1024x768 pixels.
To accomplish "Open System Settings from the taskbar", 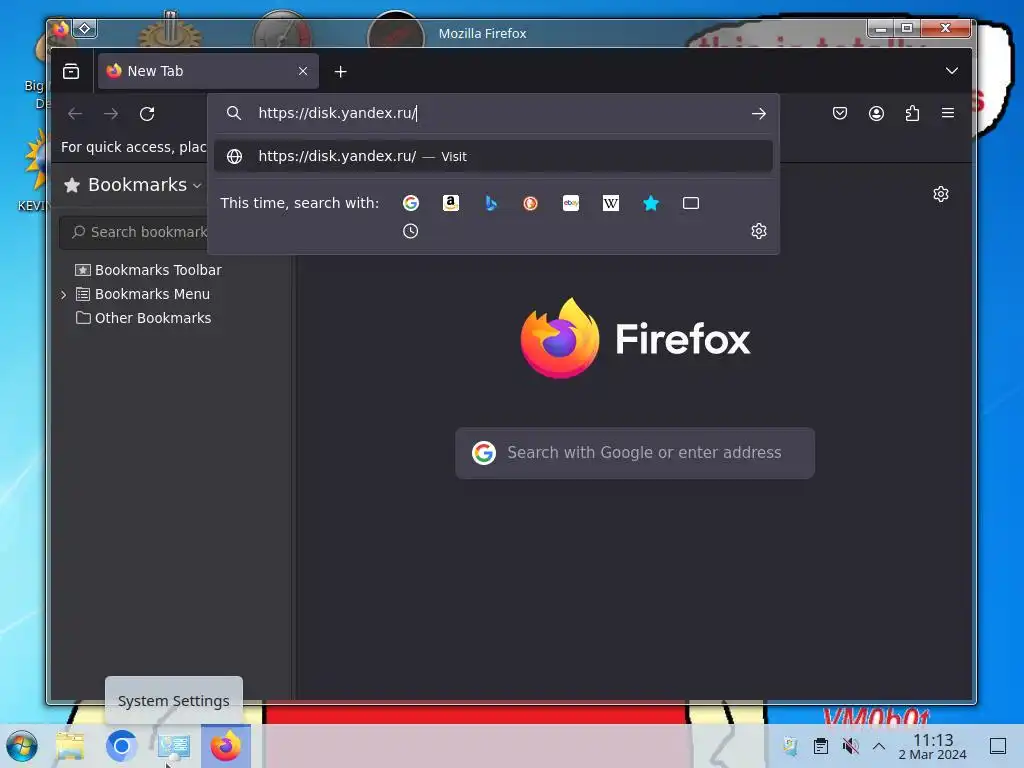I will [174, 746].
